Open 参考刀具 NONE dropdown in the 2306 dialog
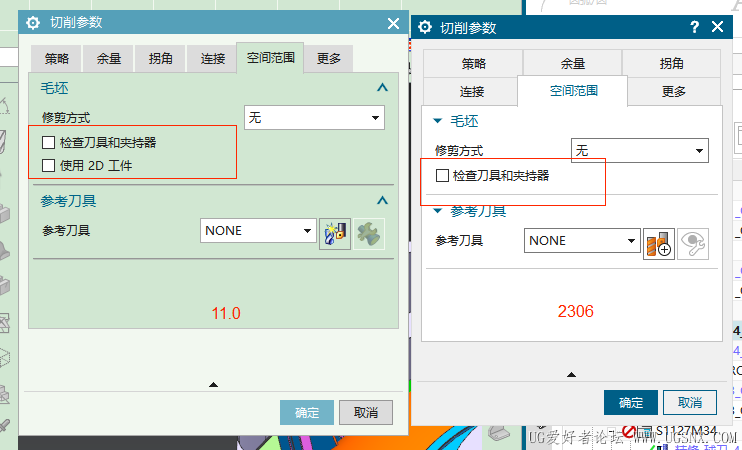 582,240
